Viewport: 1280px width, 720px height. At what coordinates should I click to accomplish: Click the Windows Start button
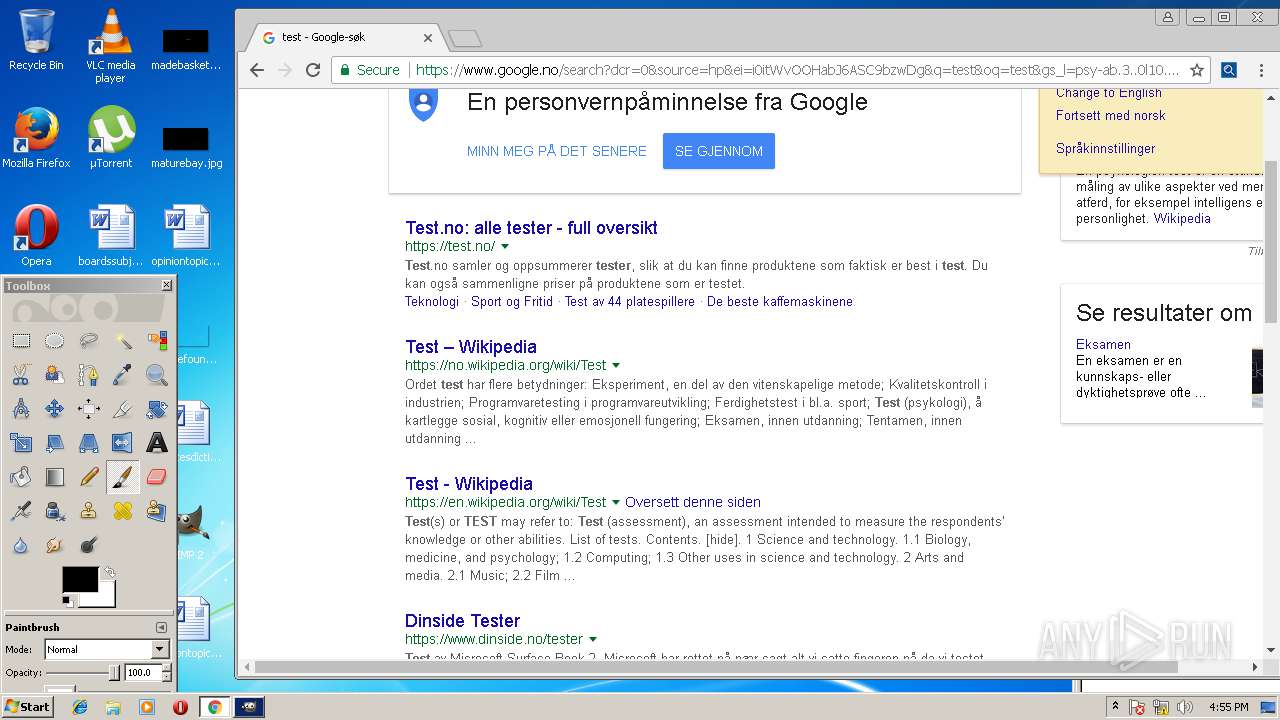[x=27, y=707]
